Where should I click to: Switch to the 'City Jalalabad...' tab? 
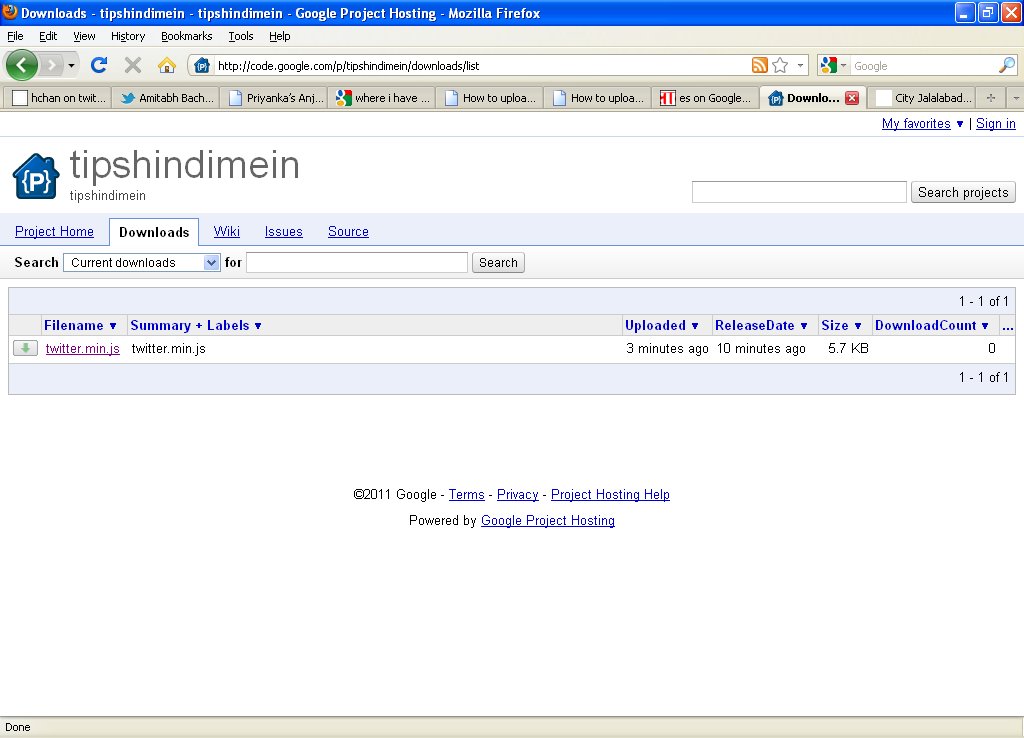(x=923, y=98)
